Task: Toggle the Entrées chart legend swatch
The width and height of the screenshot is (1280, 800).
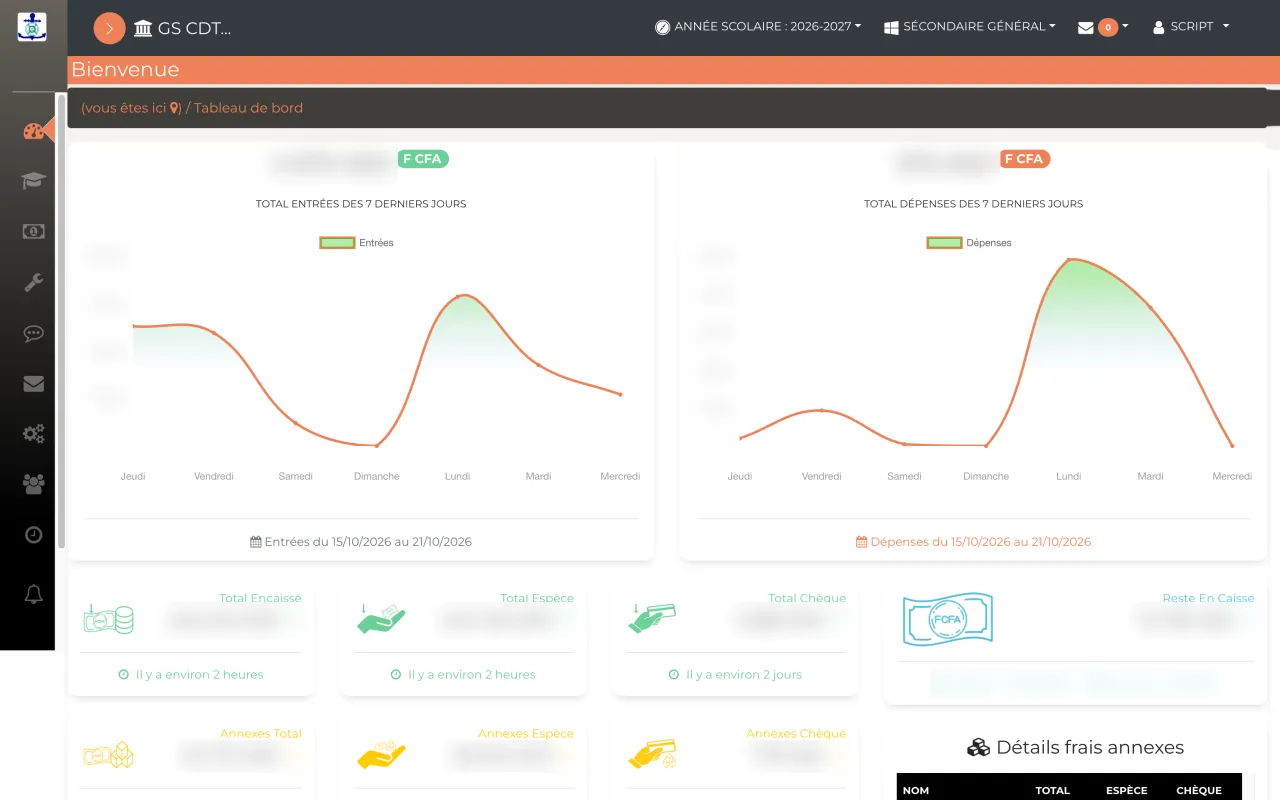Action: pos(337,242)
